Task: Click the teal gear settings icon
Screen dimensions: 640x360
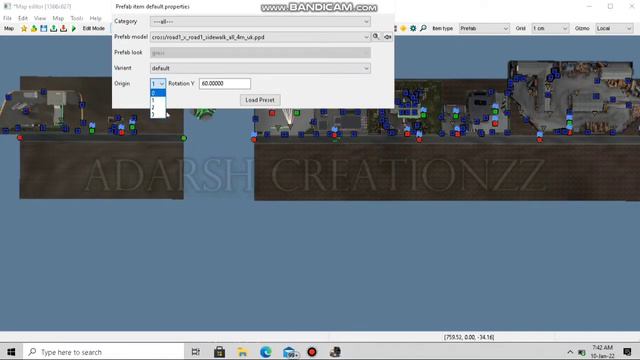Action: 413,28
